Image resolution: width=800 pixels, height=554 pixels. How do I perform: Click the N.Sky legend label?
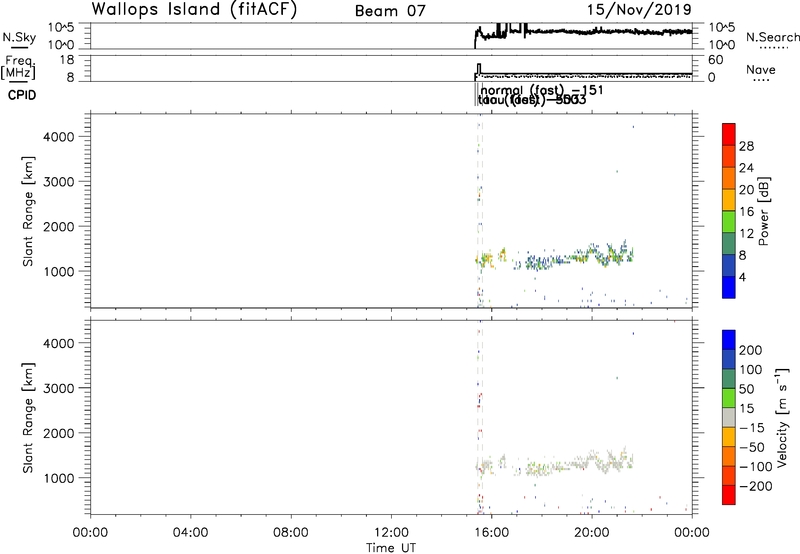(x=19, y=37)
